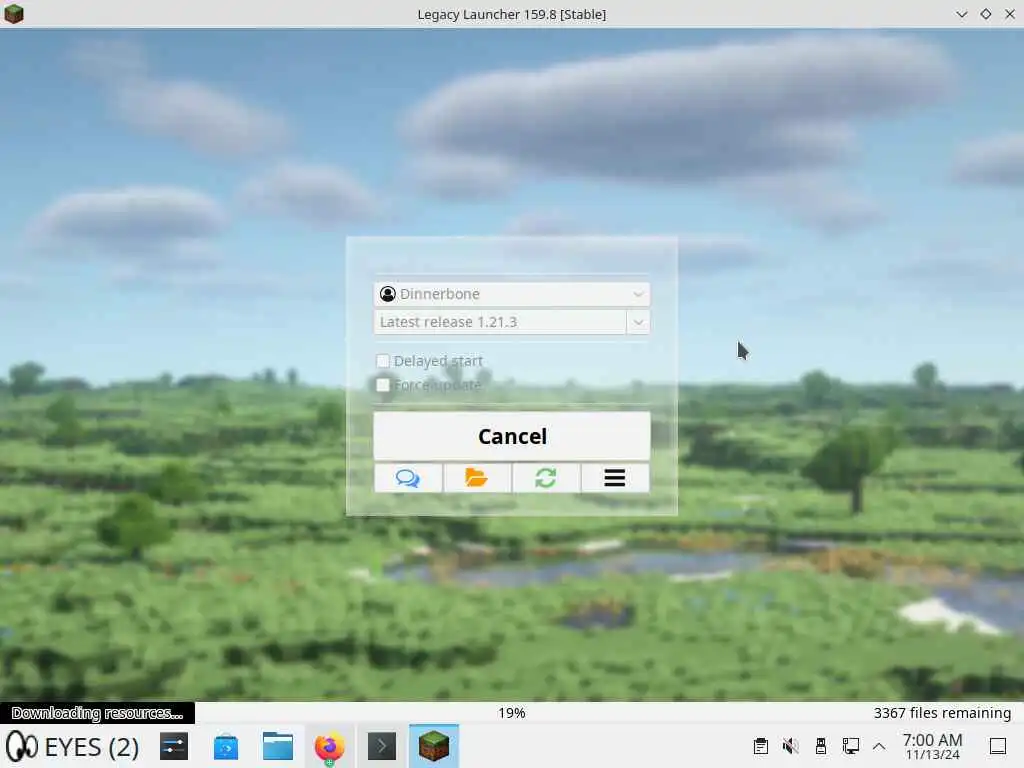Click the launcher grass block icon in title bar
The height and width of the screenshot is (768, 1024).
point(14,14)
